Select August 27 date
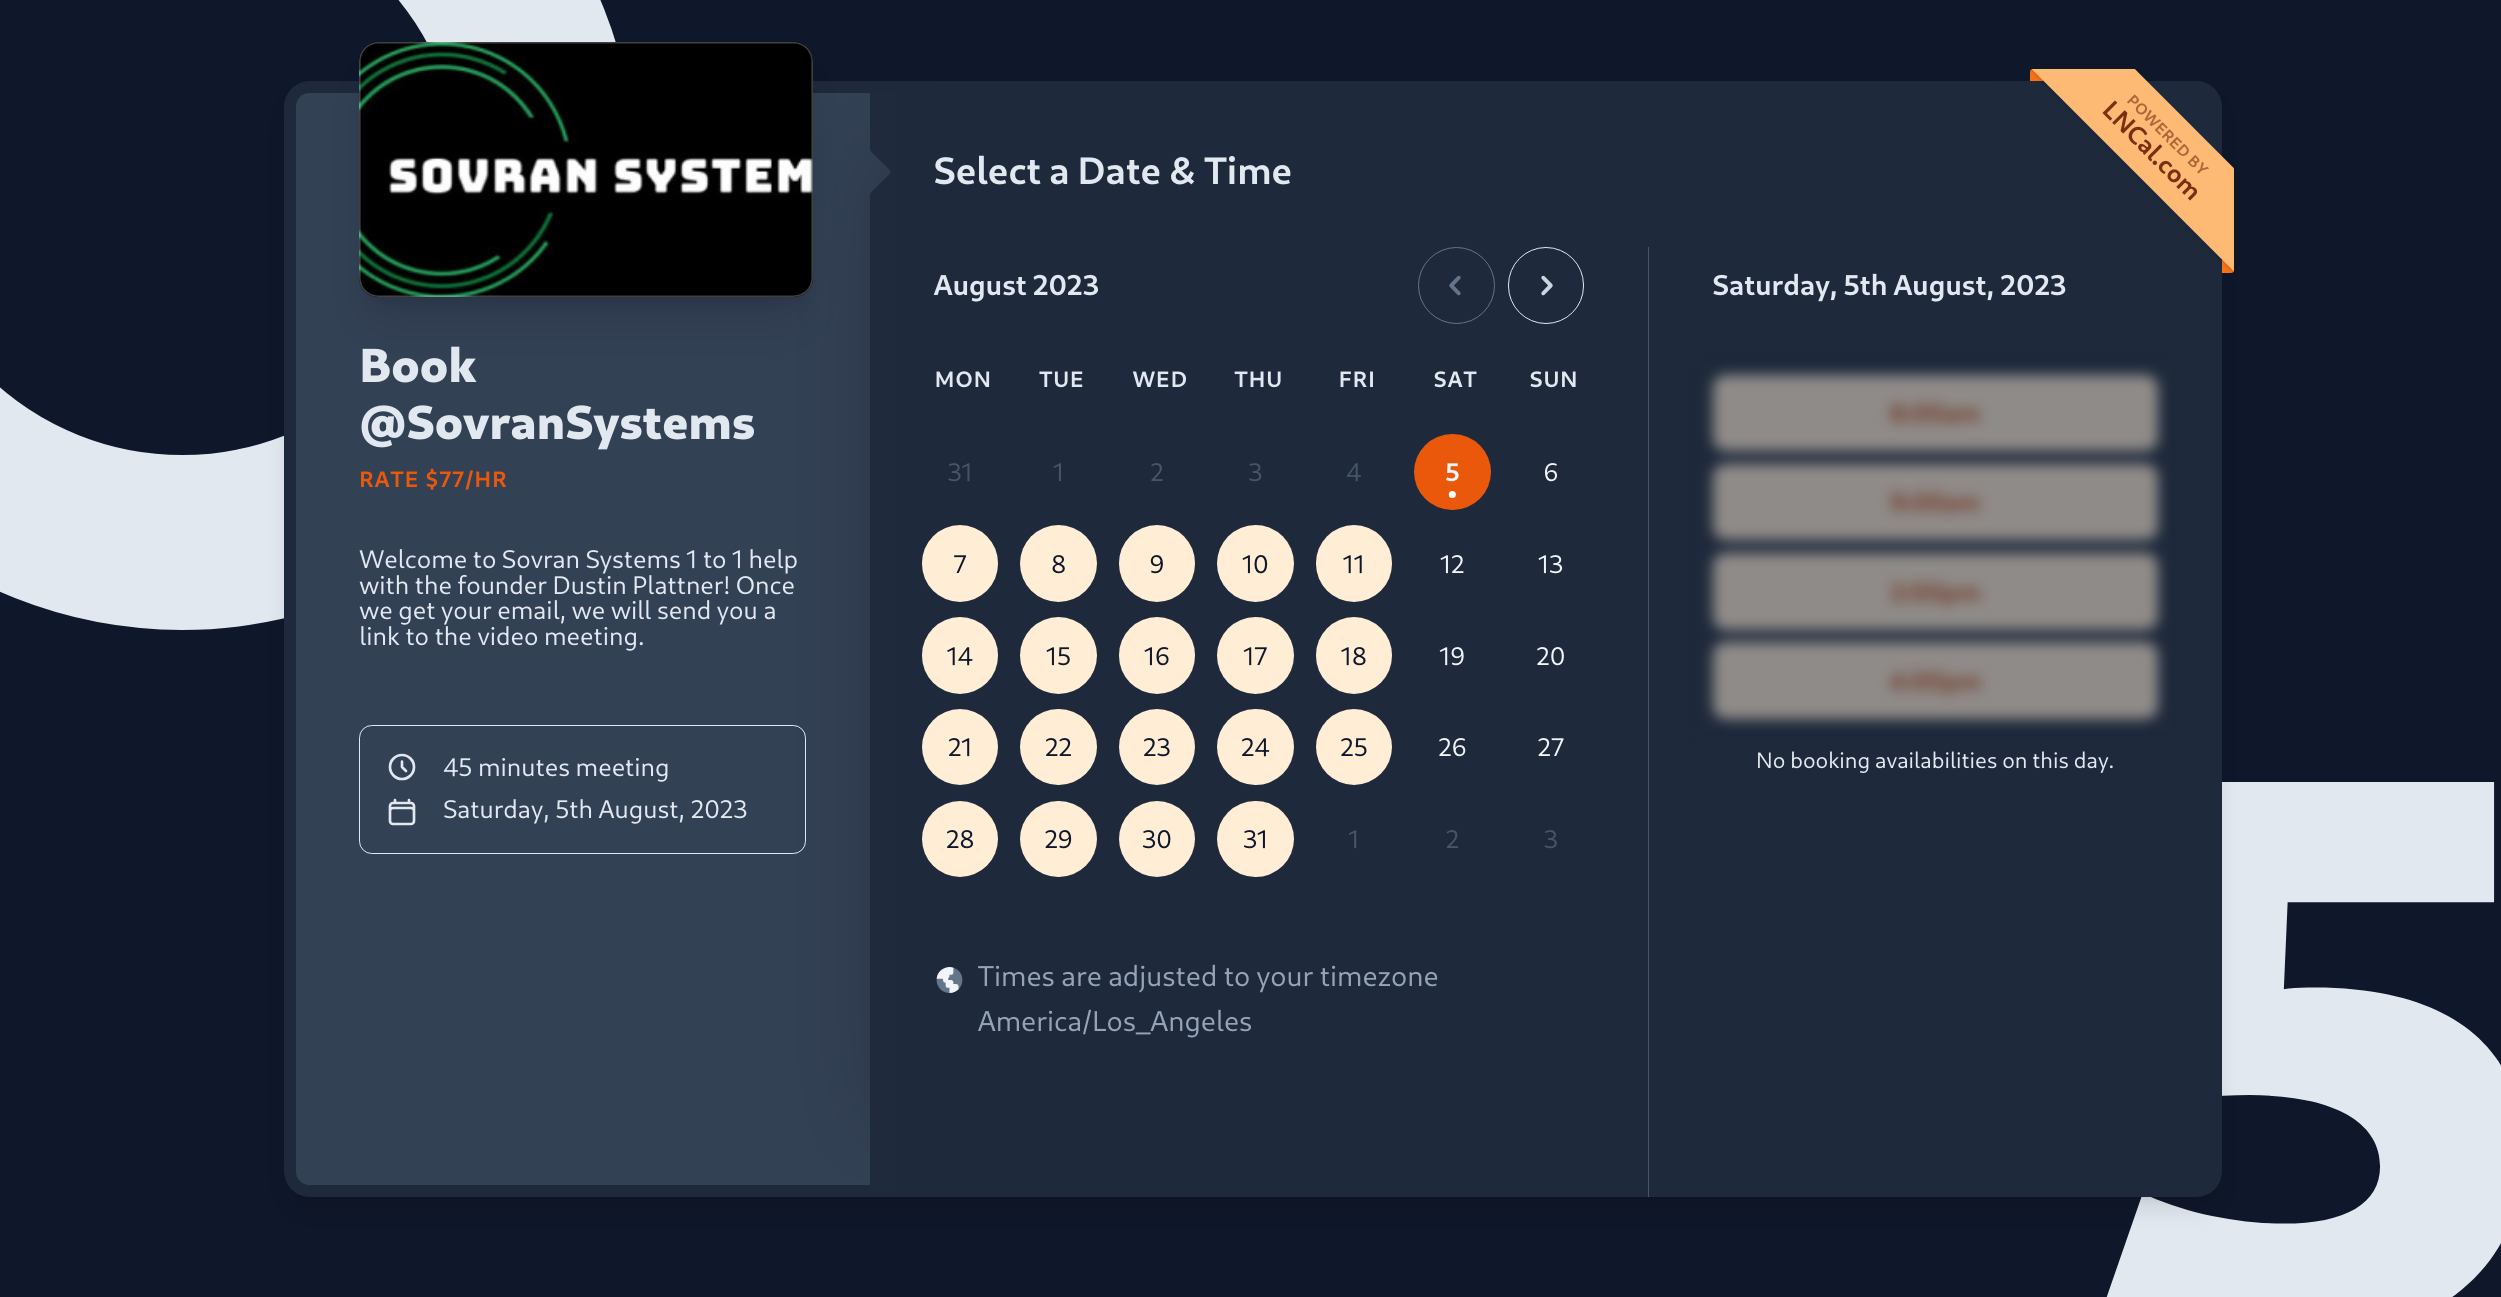Screen dimensions: 2501x1297 1550,747
